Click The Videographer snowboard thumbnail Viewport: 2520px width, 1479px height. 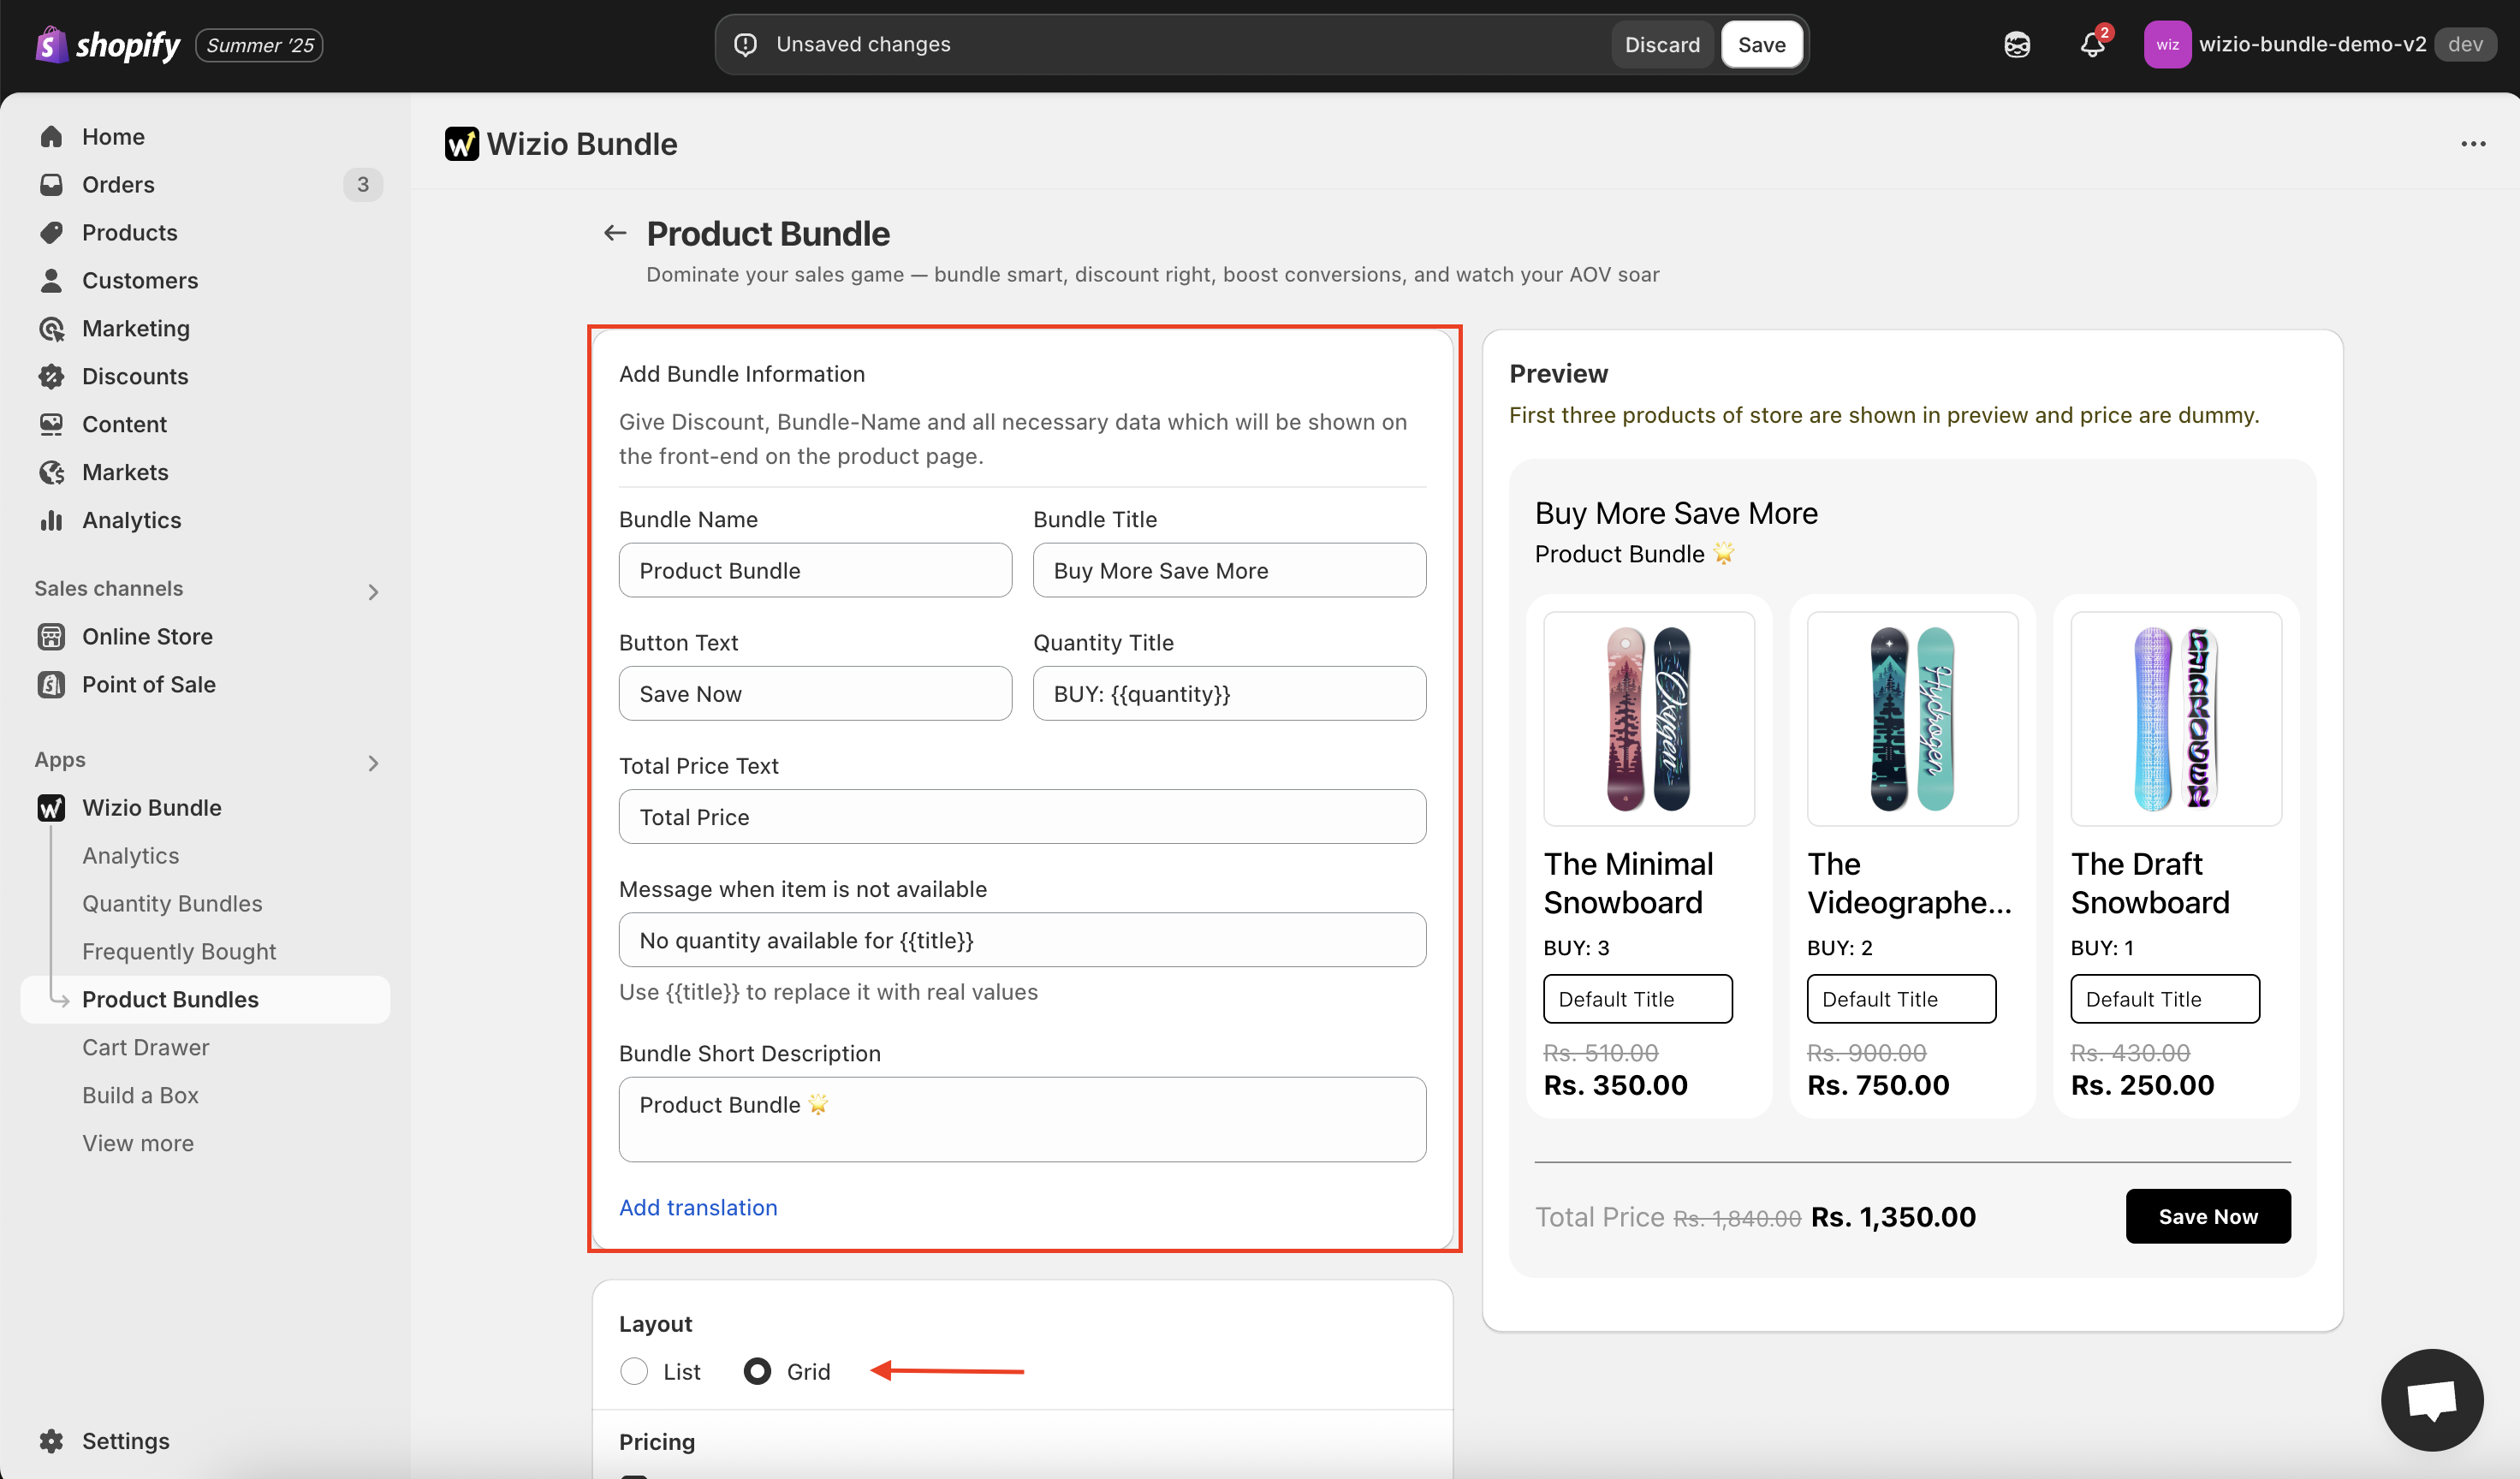1912,718
